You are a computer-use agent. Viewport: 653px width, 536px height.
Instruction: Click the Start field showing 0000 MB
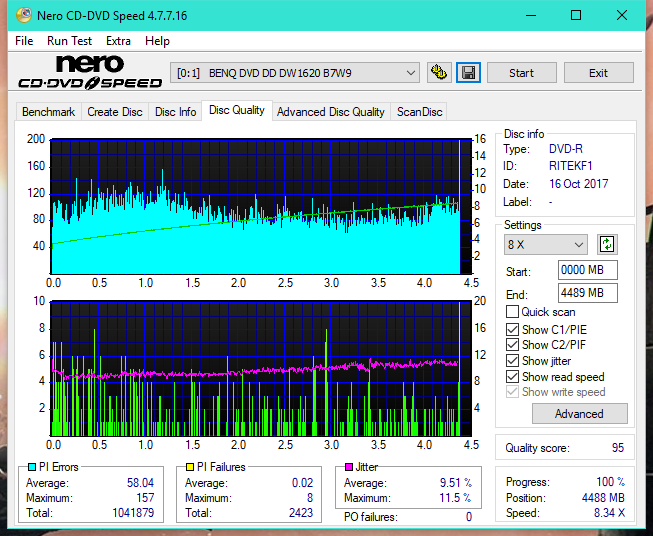587,270
